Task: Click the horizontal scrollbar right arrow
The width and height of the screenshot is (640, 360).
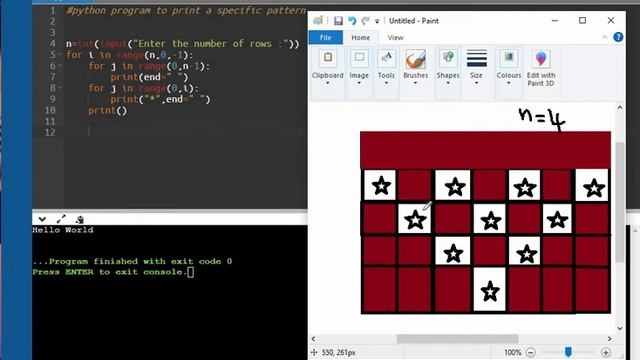Action: [x=609, y=339]
